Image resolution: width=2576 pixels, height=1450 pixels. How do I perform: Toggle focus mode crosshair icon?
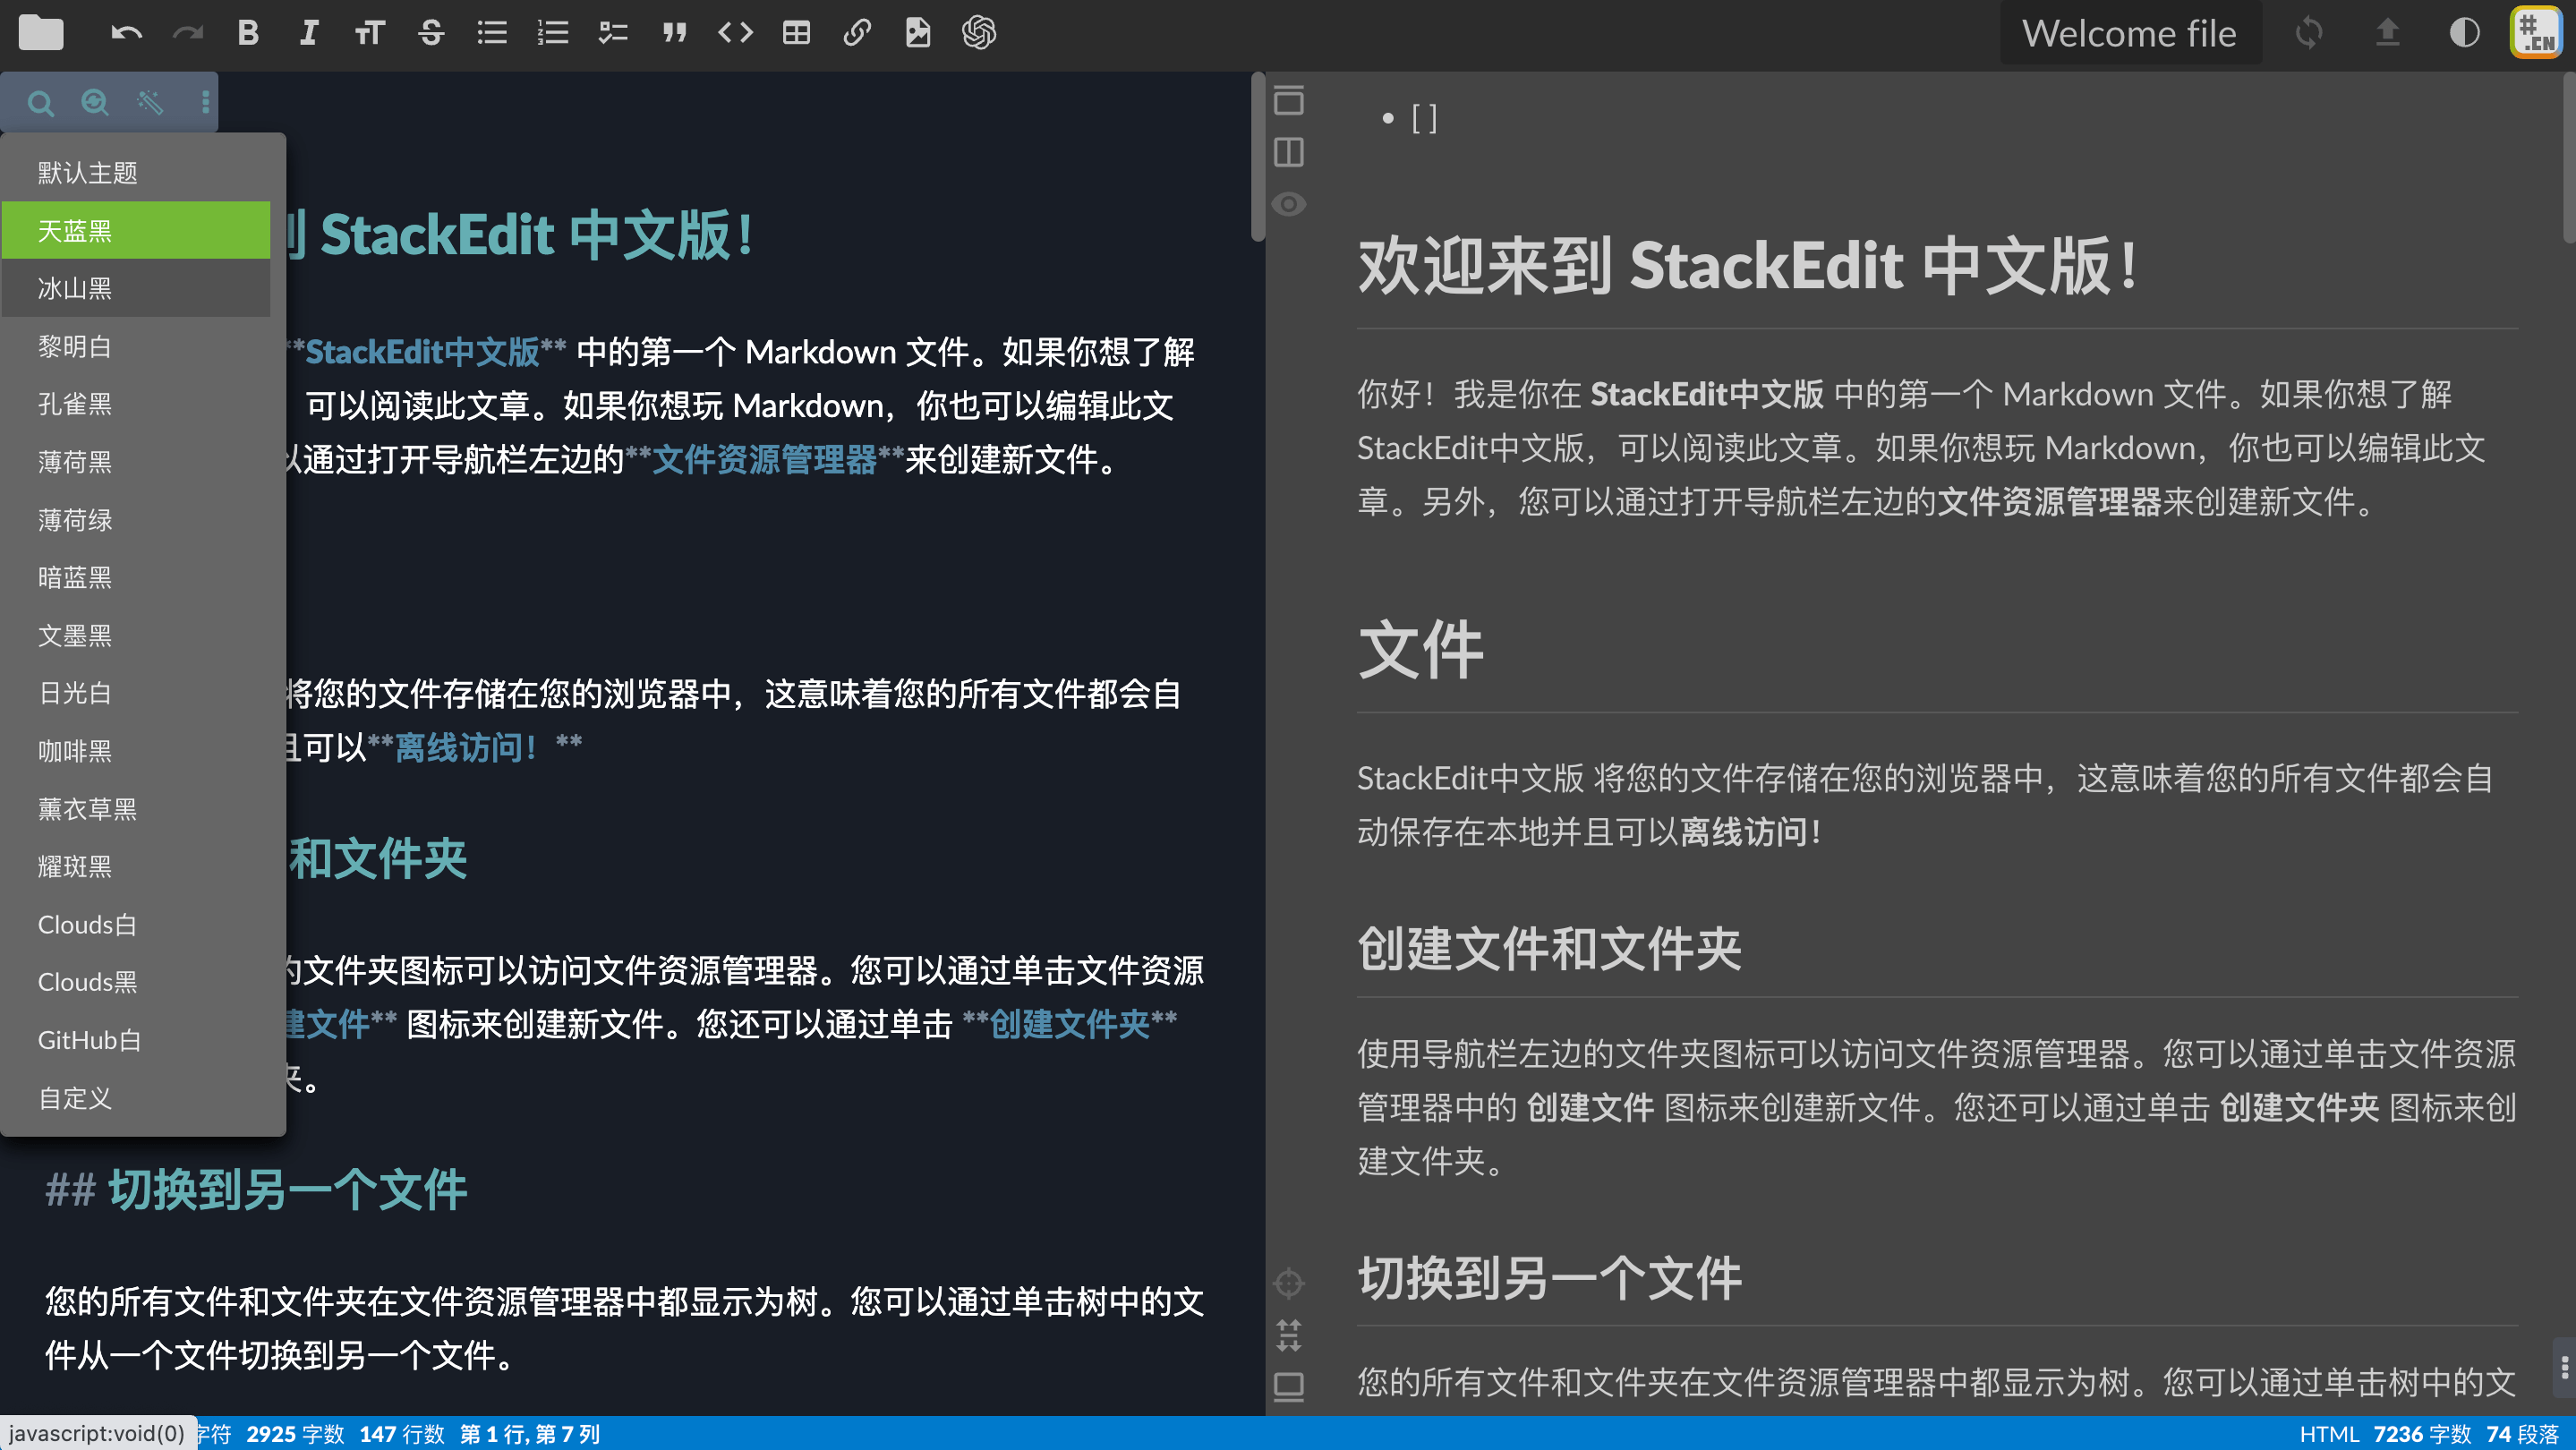(x=1289, y=1282)
